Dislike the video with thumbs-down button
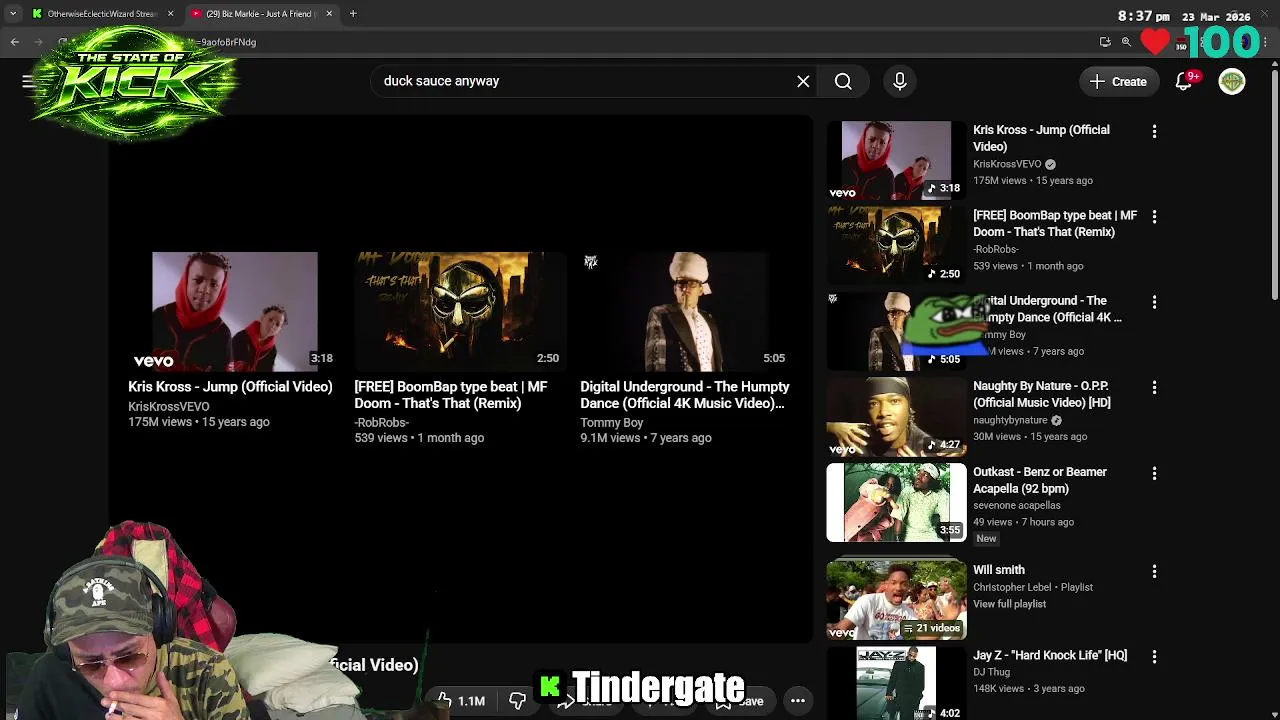The height and width of the screenshot is (720, 1280). pos(517,701)
